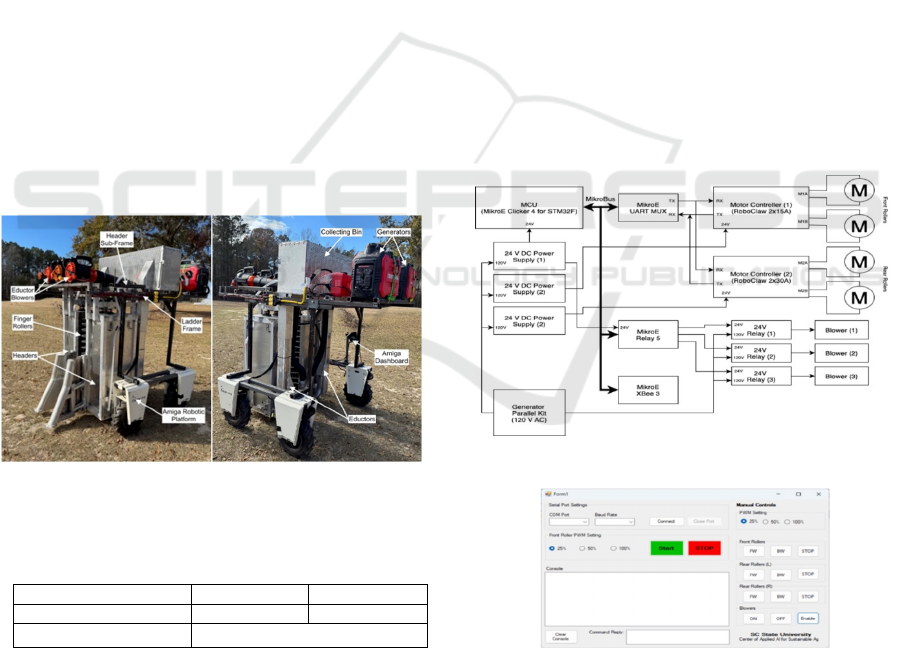Click FW under Front Rollers
The width and height of the screenshot is (901, 648).
752,549
